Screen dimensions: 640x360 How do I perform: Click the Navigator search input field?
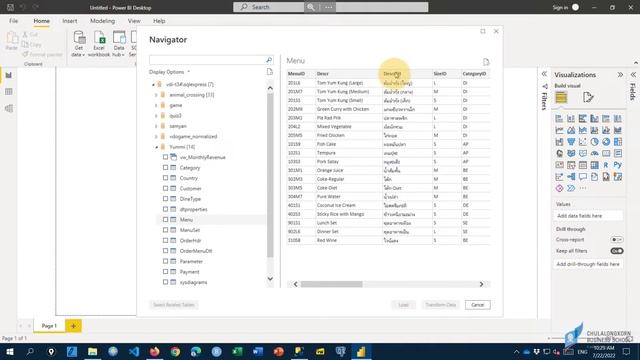(x=207, y=60)
